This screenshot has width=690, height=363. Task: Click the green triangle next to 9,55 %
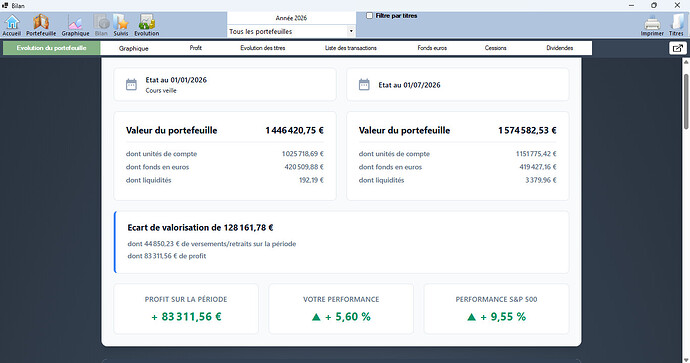coord(471,317)
